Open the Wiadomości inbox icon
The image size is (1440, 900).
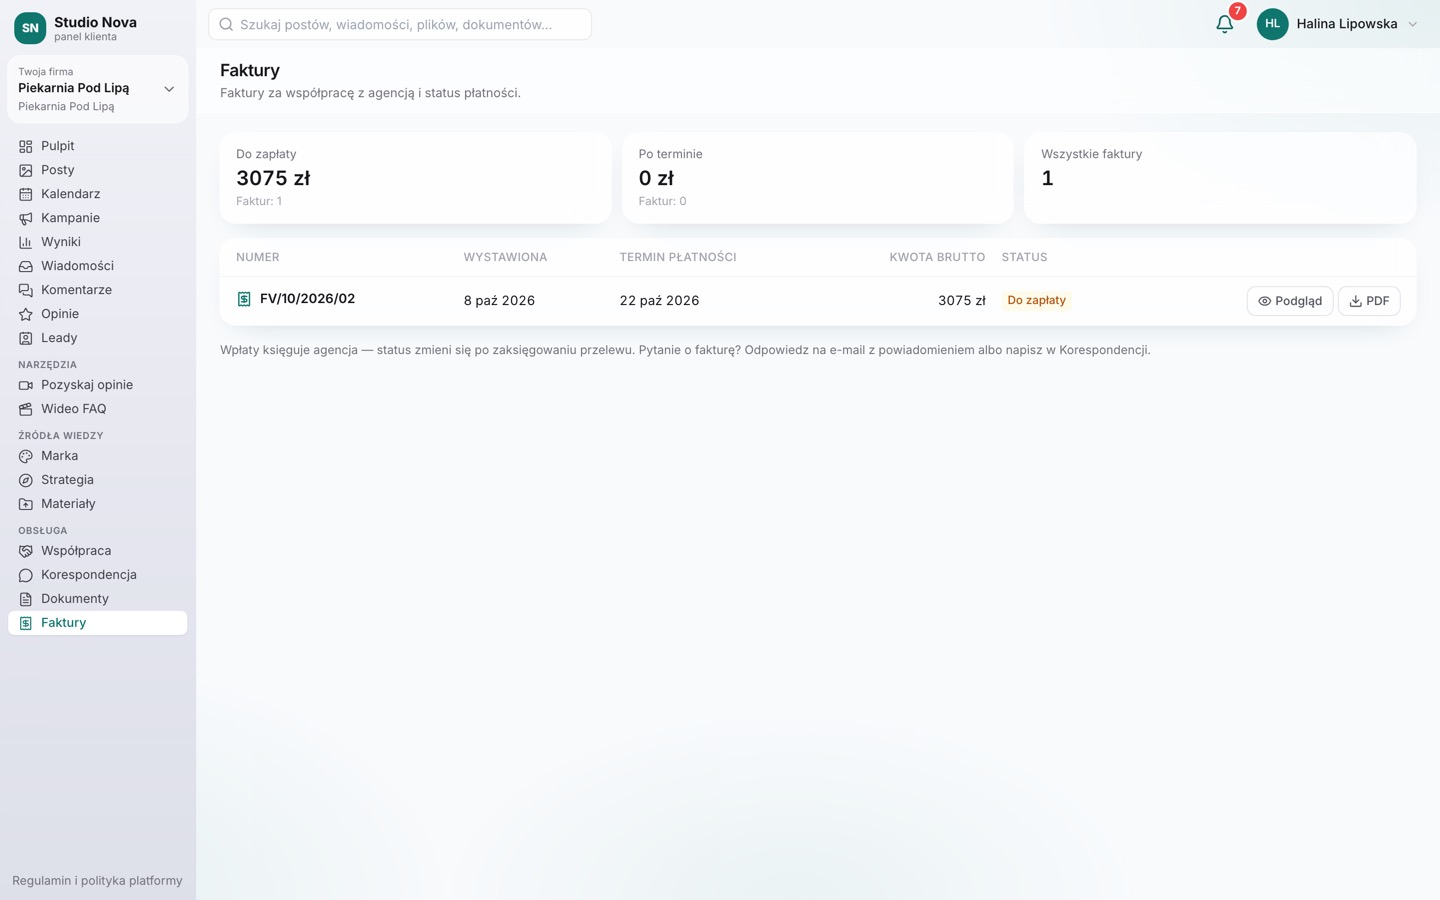26,266
